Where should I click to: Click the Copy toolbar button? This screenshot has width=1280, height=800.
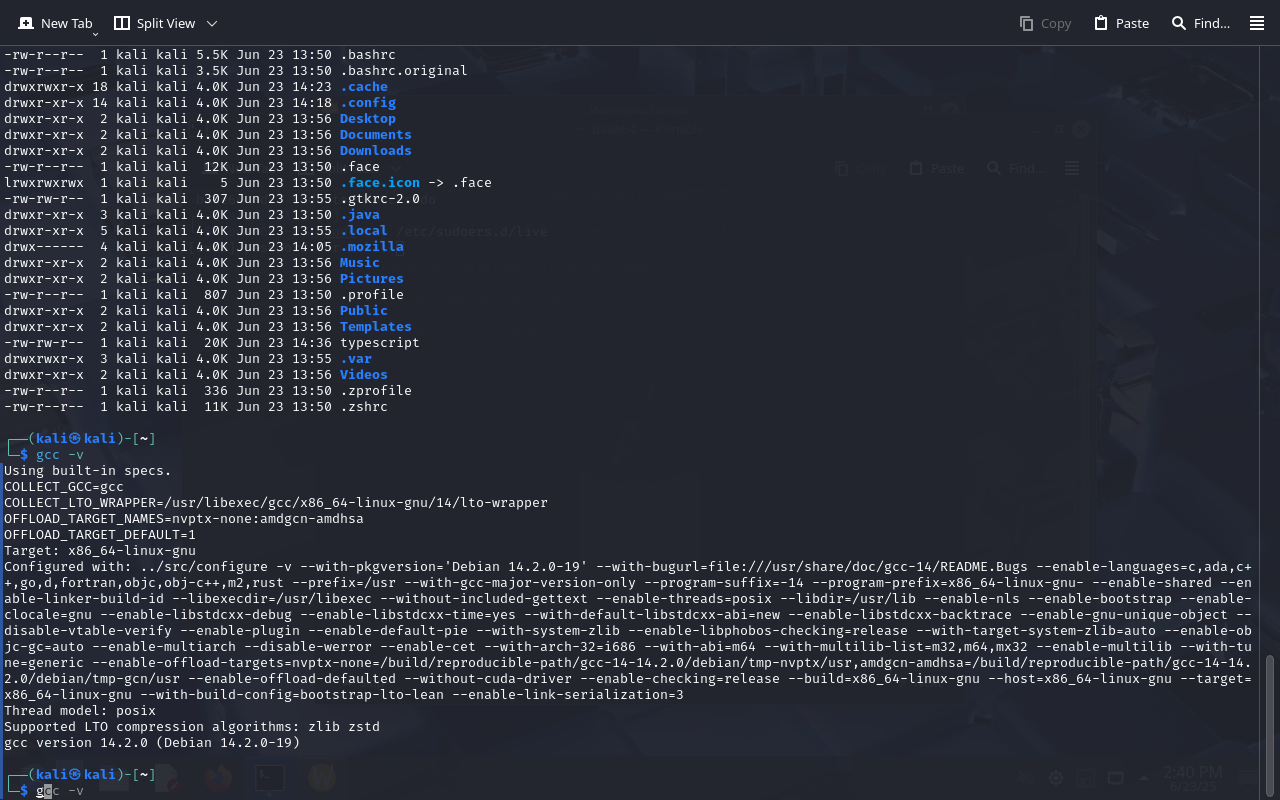pyautogui.click(x=1045, y=23)
